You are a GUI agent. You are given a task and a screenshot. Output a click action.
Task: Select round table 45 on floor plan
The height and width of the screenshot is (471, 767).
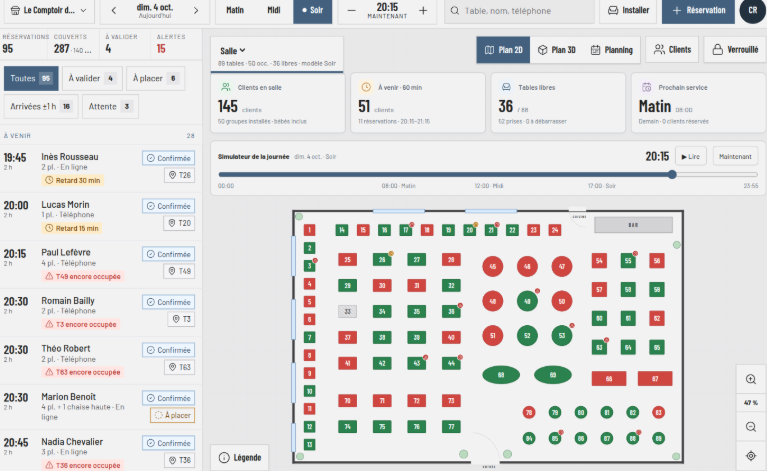point(493,267)
